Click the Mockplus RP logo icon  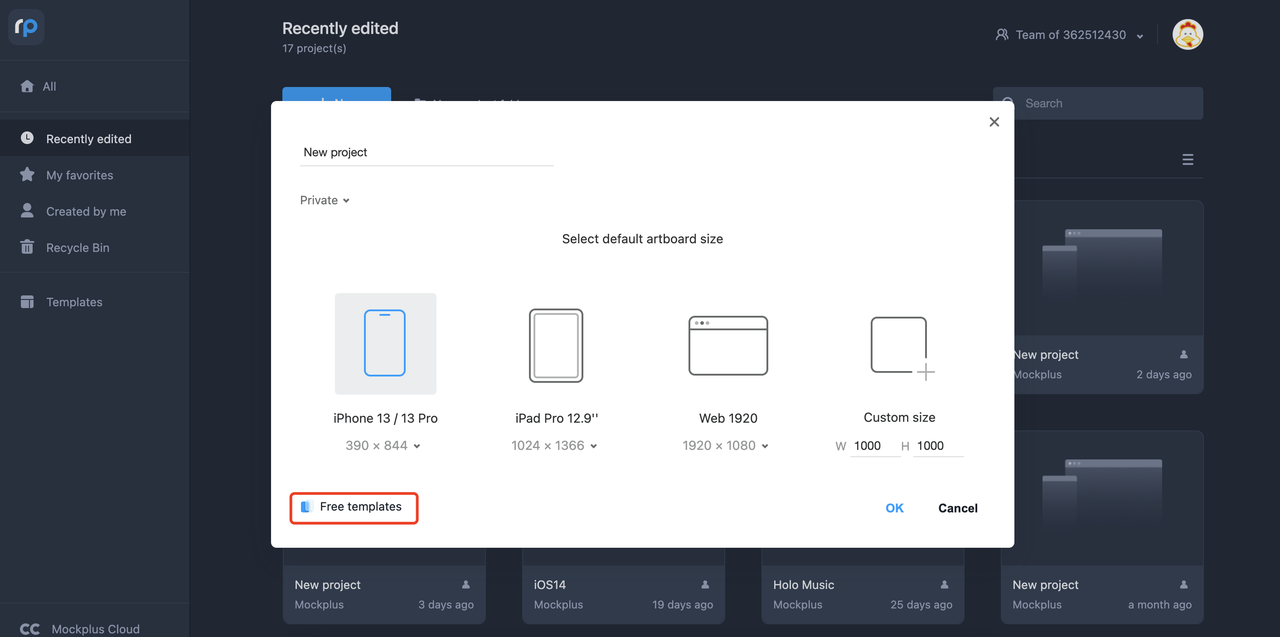coord(26,27)
